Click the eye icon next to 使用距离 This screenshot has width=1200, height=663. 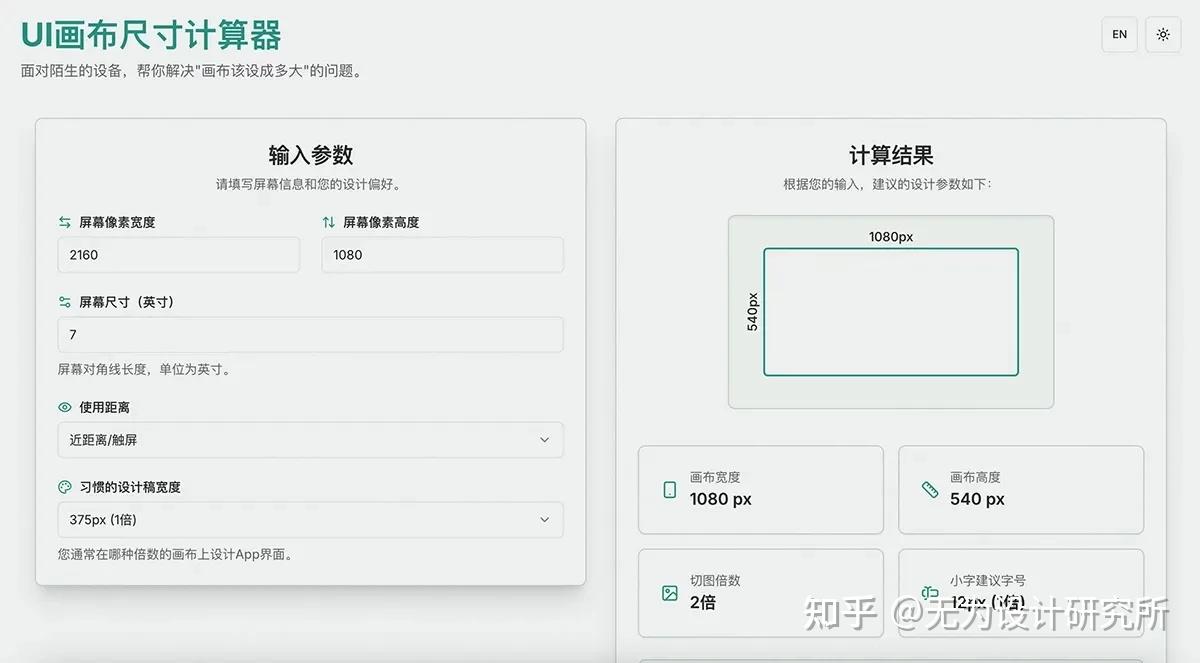[x=66, y=407]
